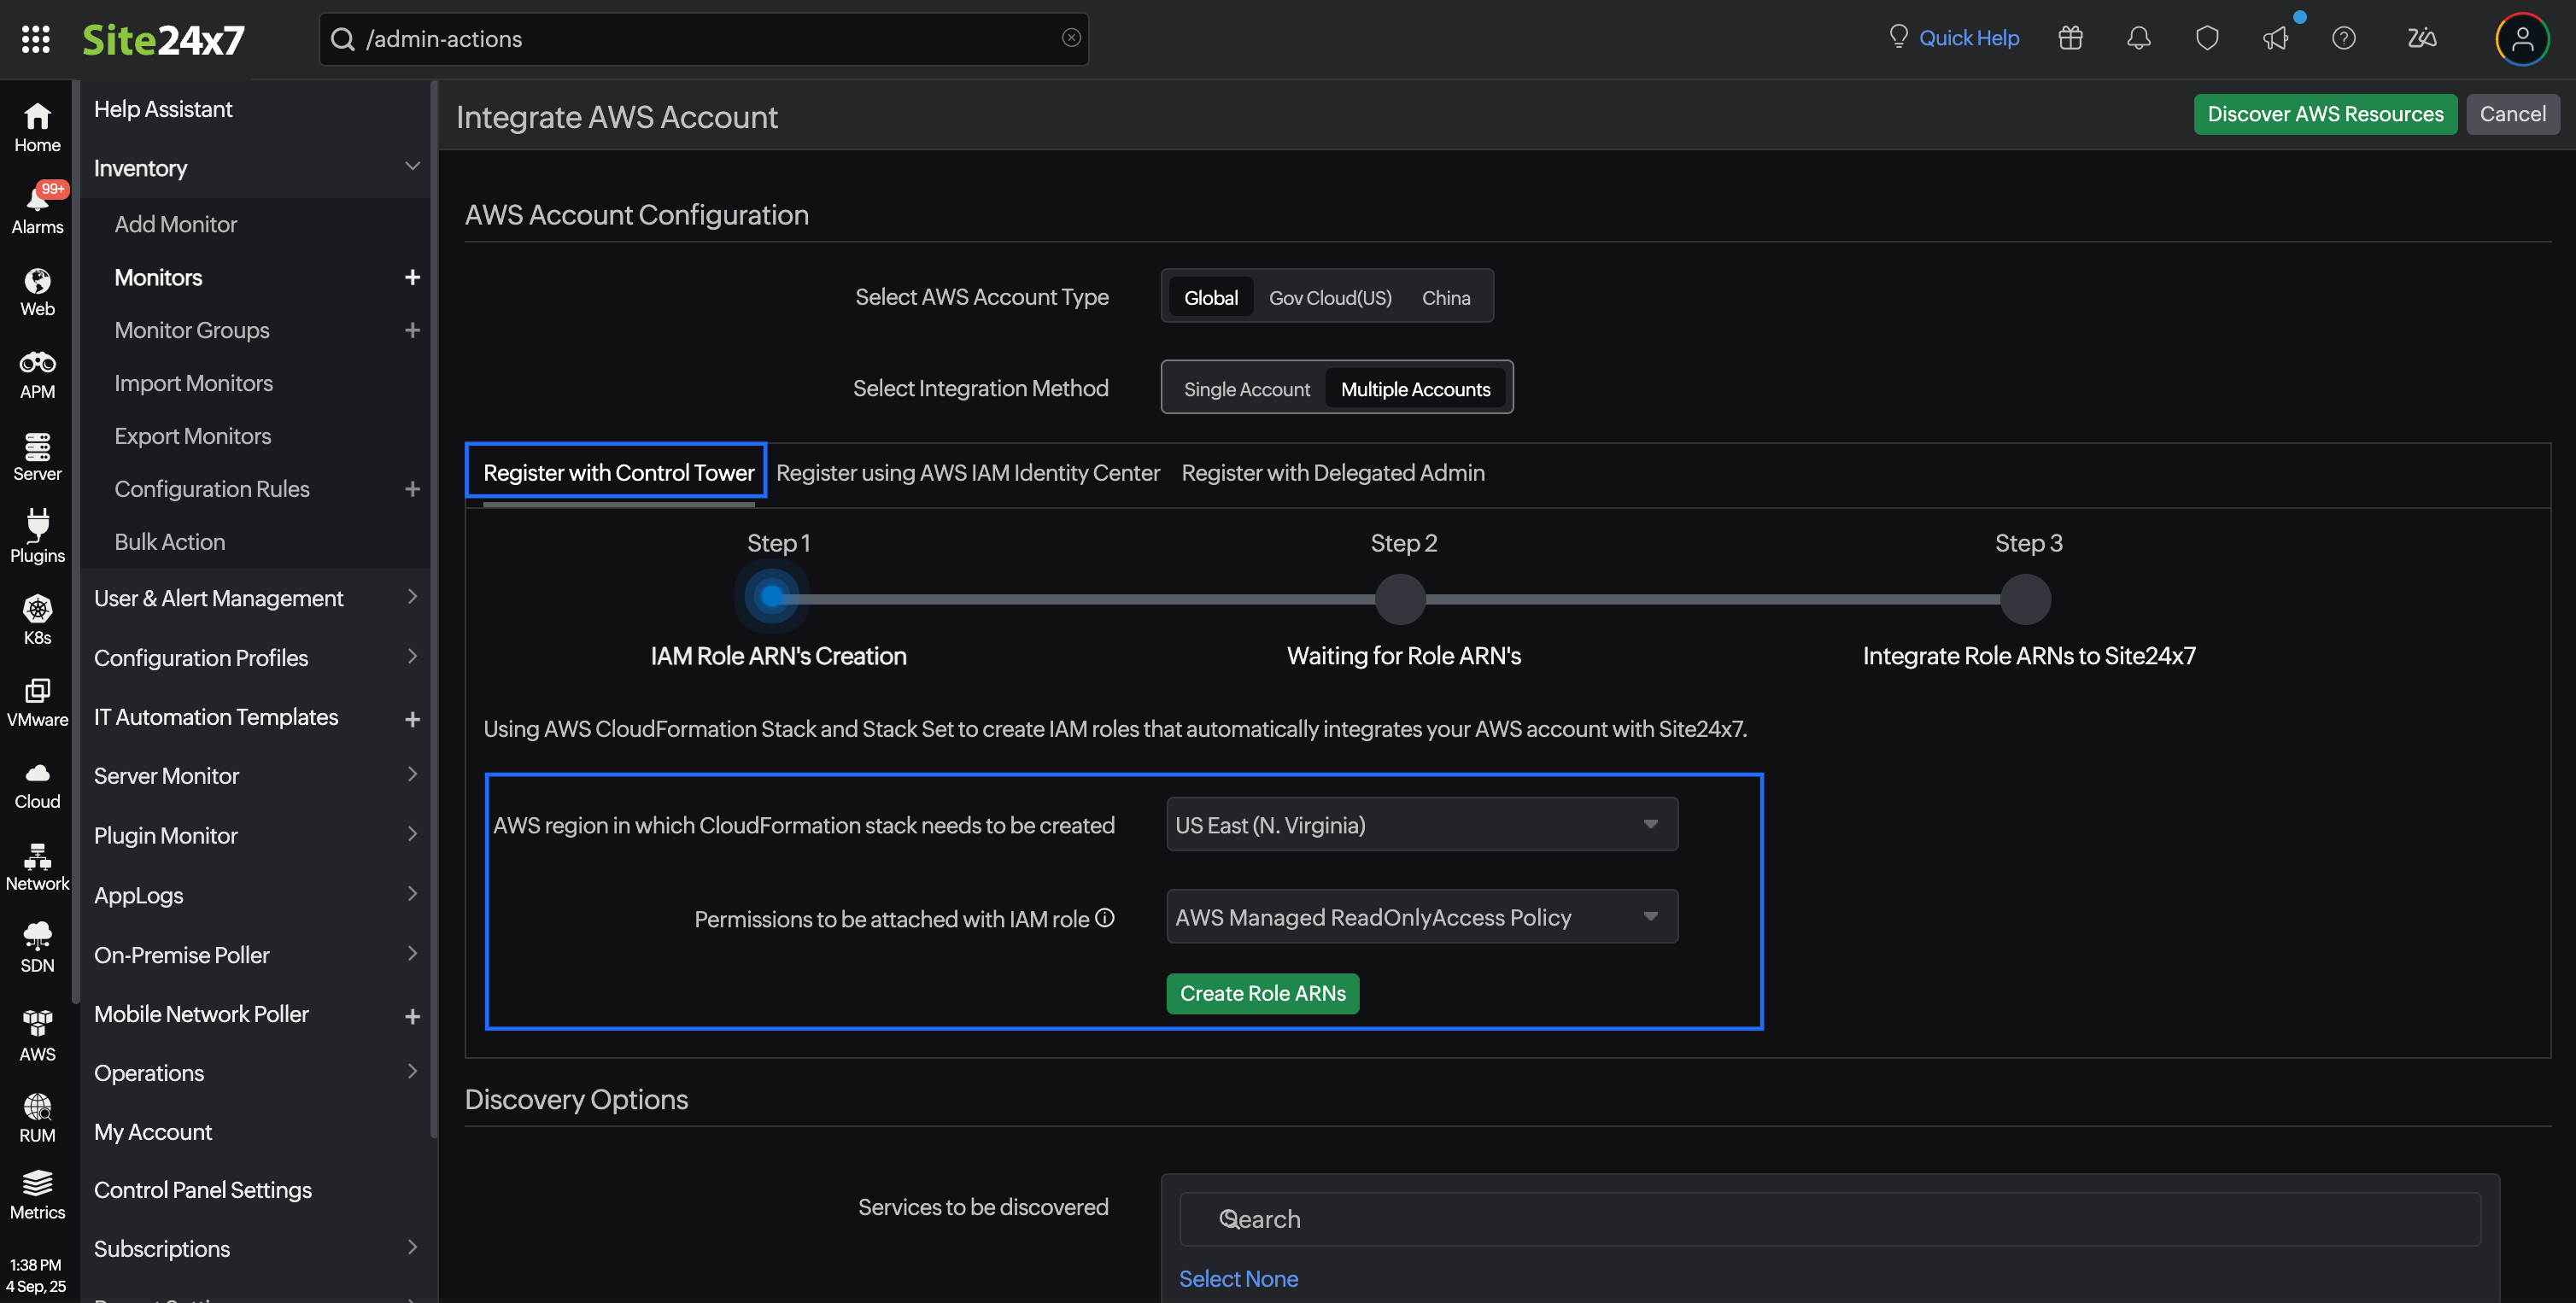Select China account type option

point(1445,297)
